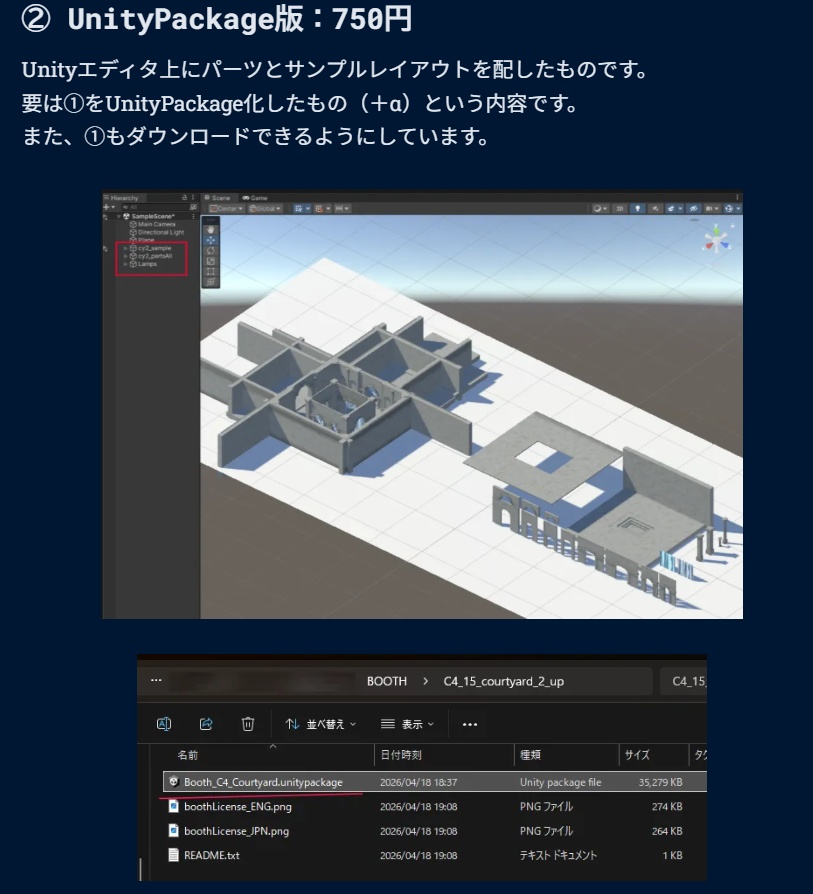This screenshot has height=894, width=813.
Task: Select the Hand tool at the toolbar top
Action: tap(211, 229)
